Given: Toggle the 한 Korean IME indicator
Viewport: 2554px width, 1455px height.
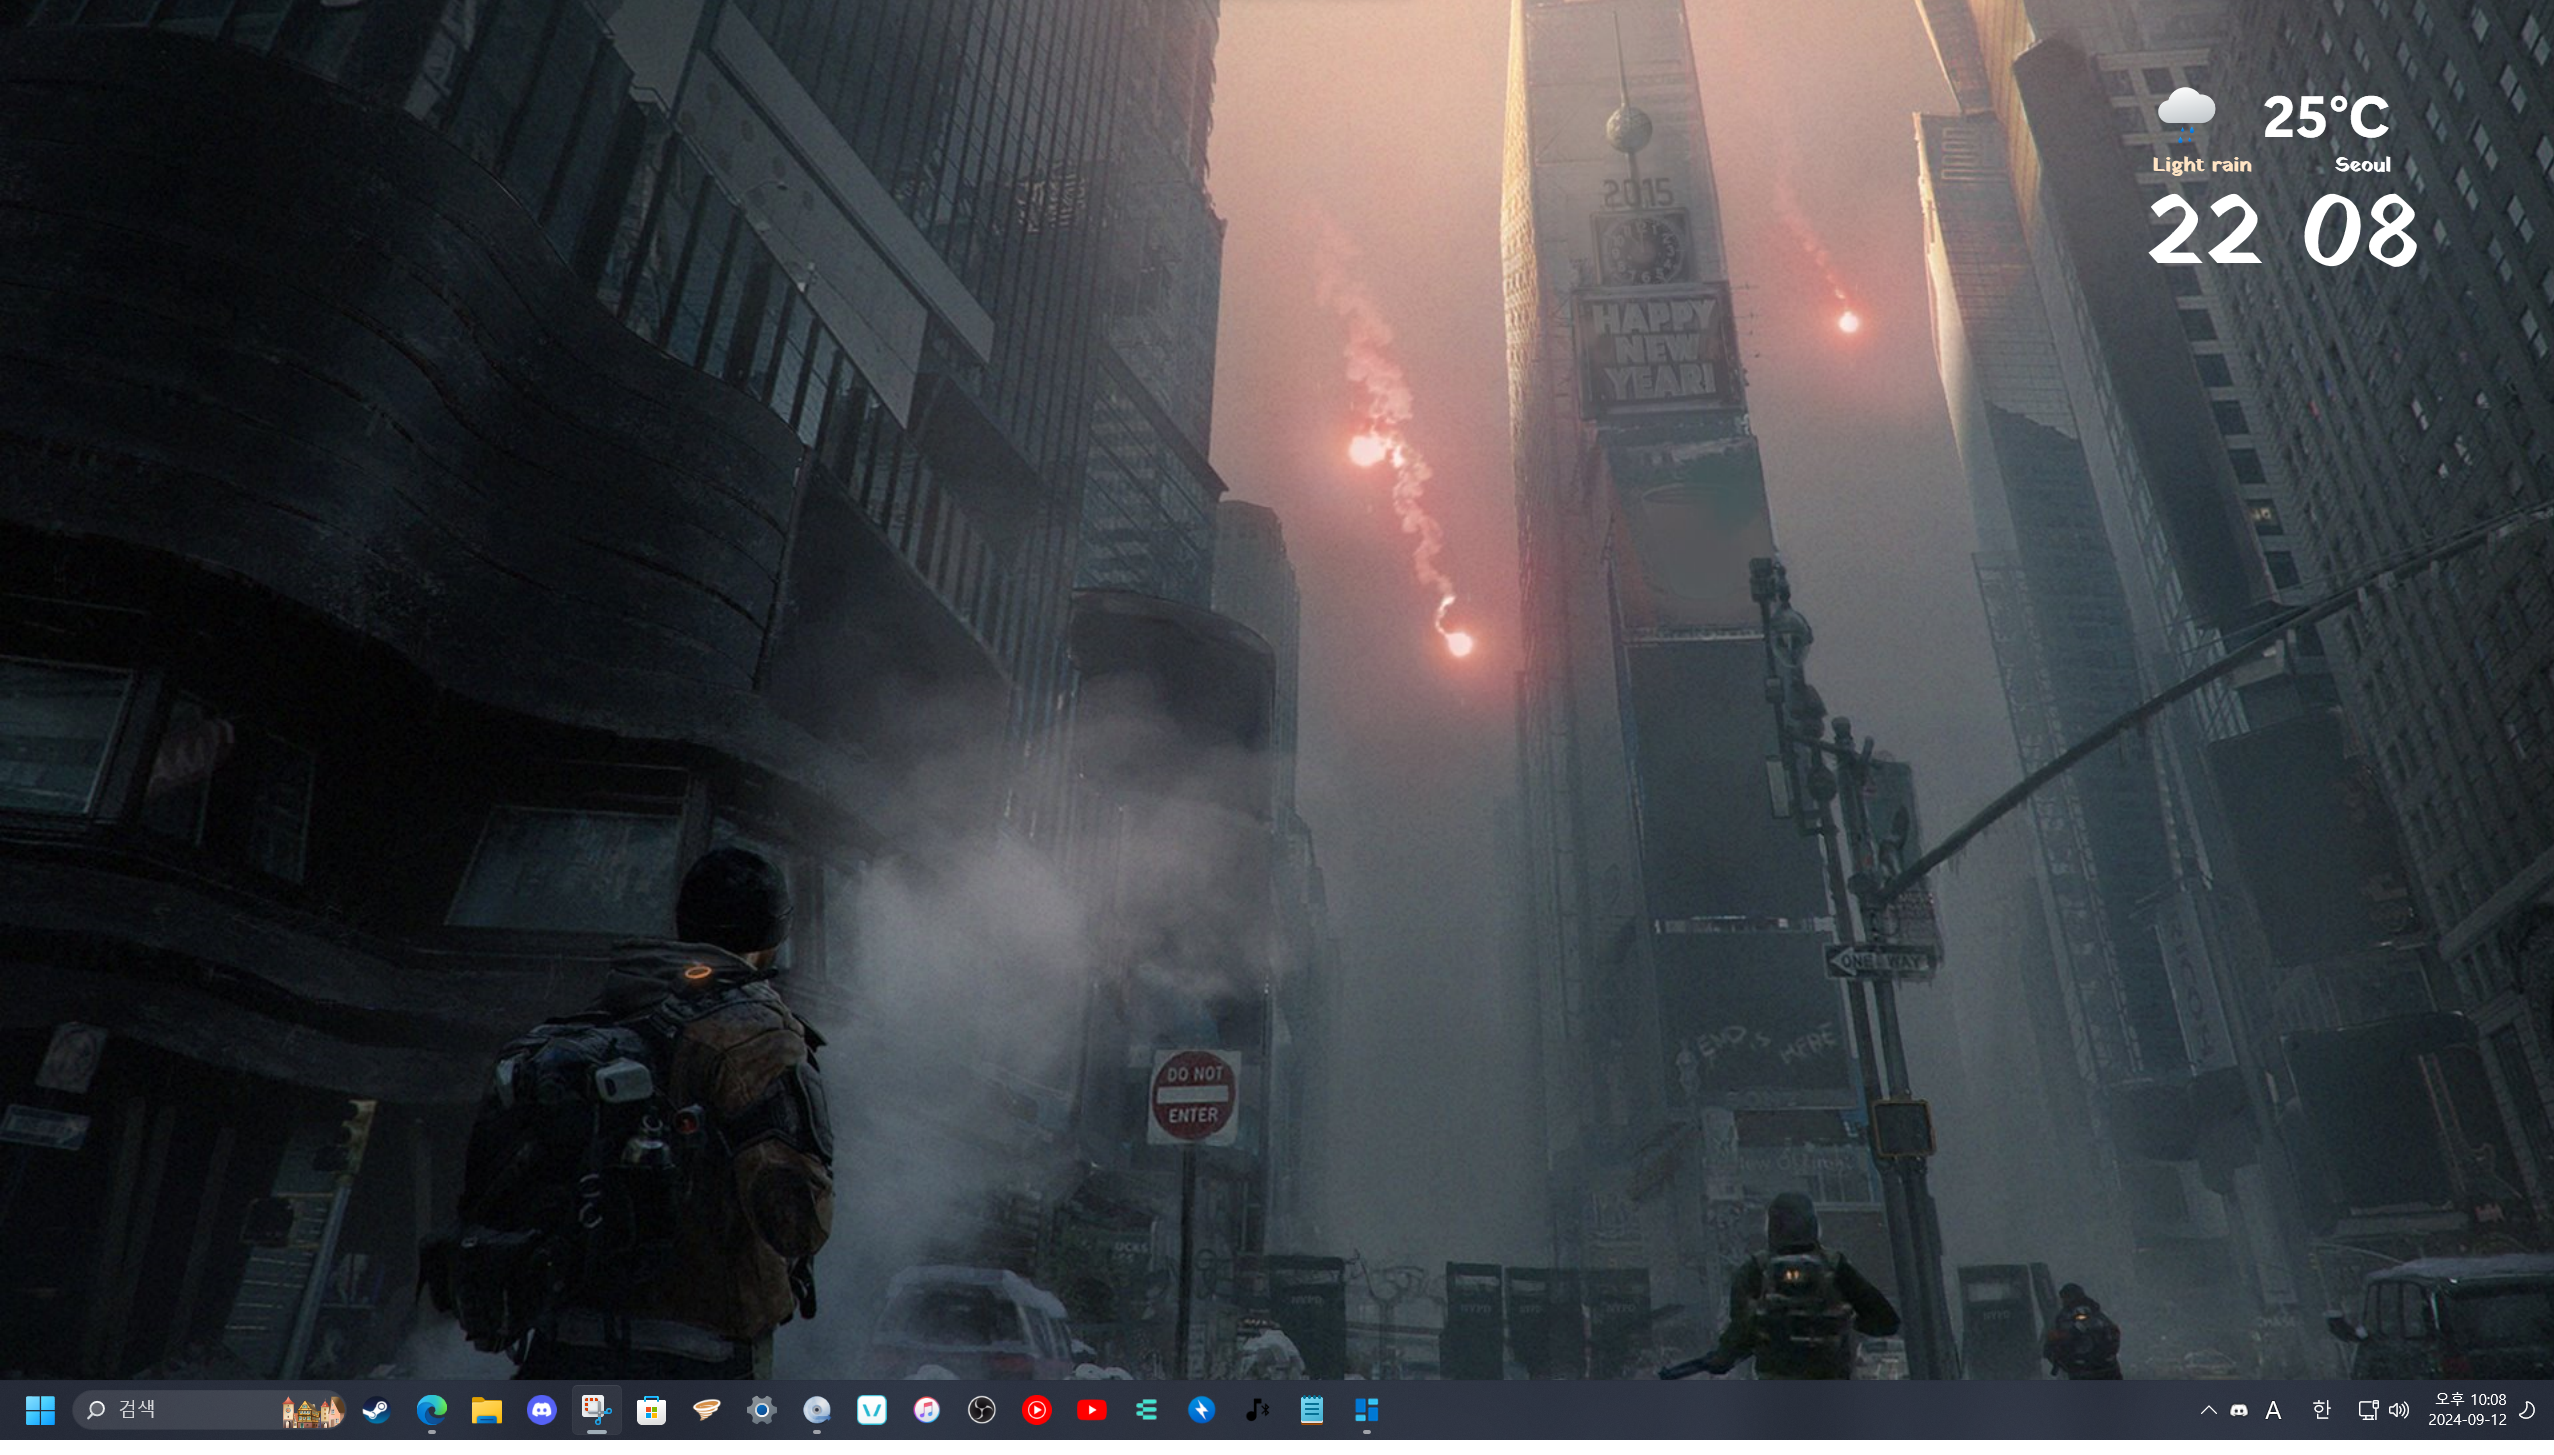Looking at the screenshot, I should pyautogui.click(x=2321, y=1410).
